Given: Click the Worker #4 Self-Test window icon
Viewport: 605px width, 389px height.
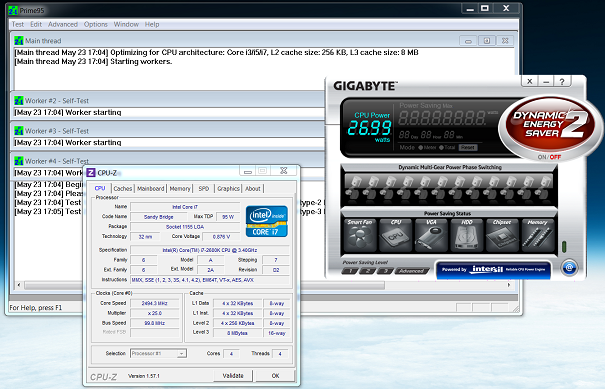Looking at the screenshot, I should 19,161.
